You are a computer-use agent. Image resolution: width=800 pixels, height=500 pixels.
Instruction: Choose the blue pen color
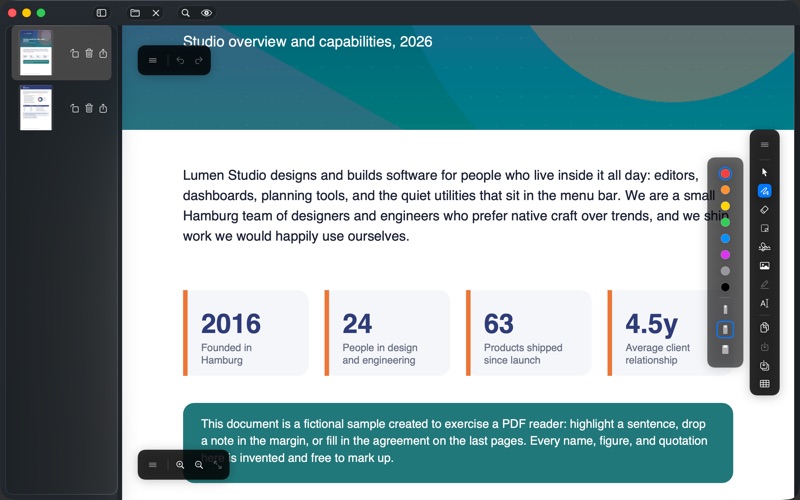click(x=725, y=238)
